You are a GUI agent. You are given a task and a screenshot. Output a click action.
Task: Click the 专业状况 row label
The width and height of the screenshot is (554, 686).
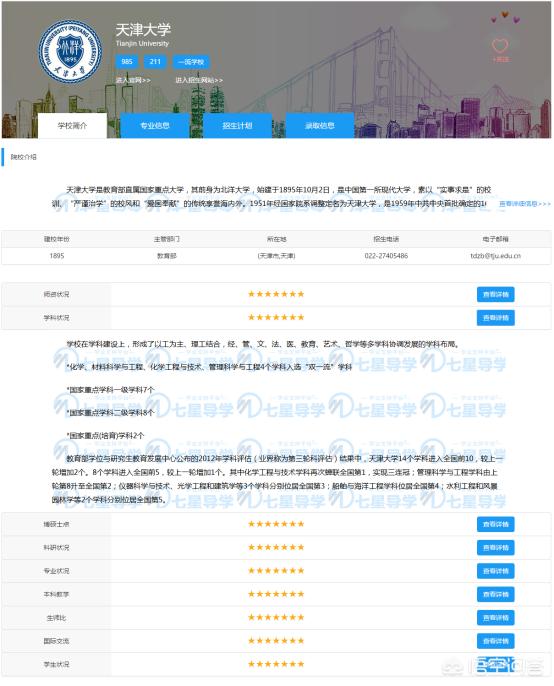[x=56, y=571]
